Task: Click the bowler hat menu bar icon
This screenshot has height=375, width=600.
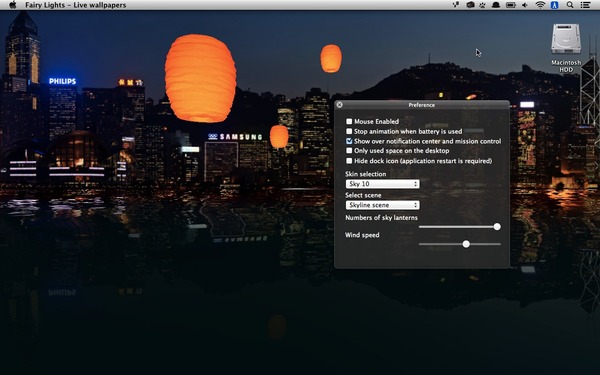Action: 496,5
